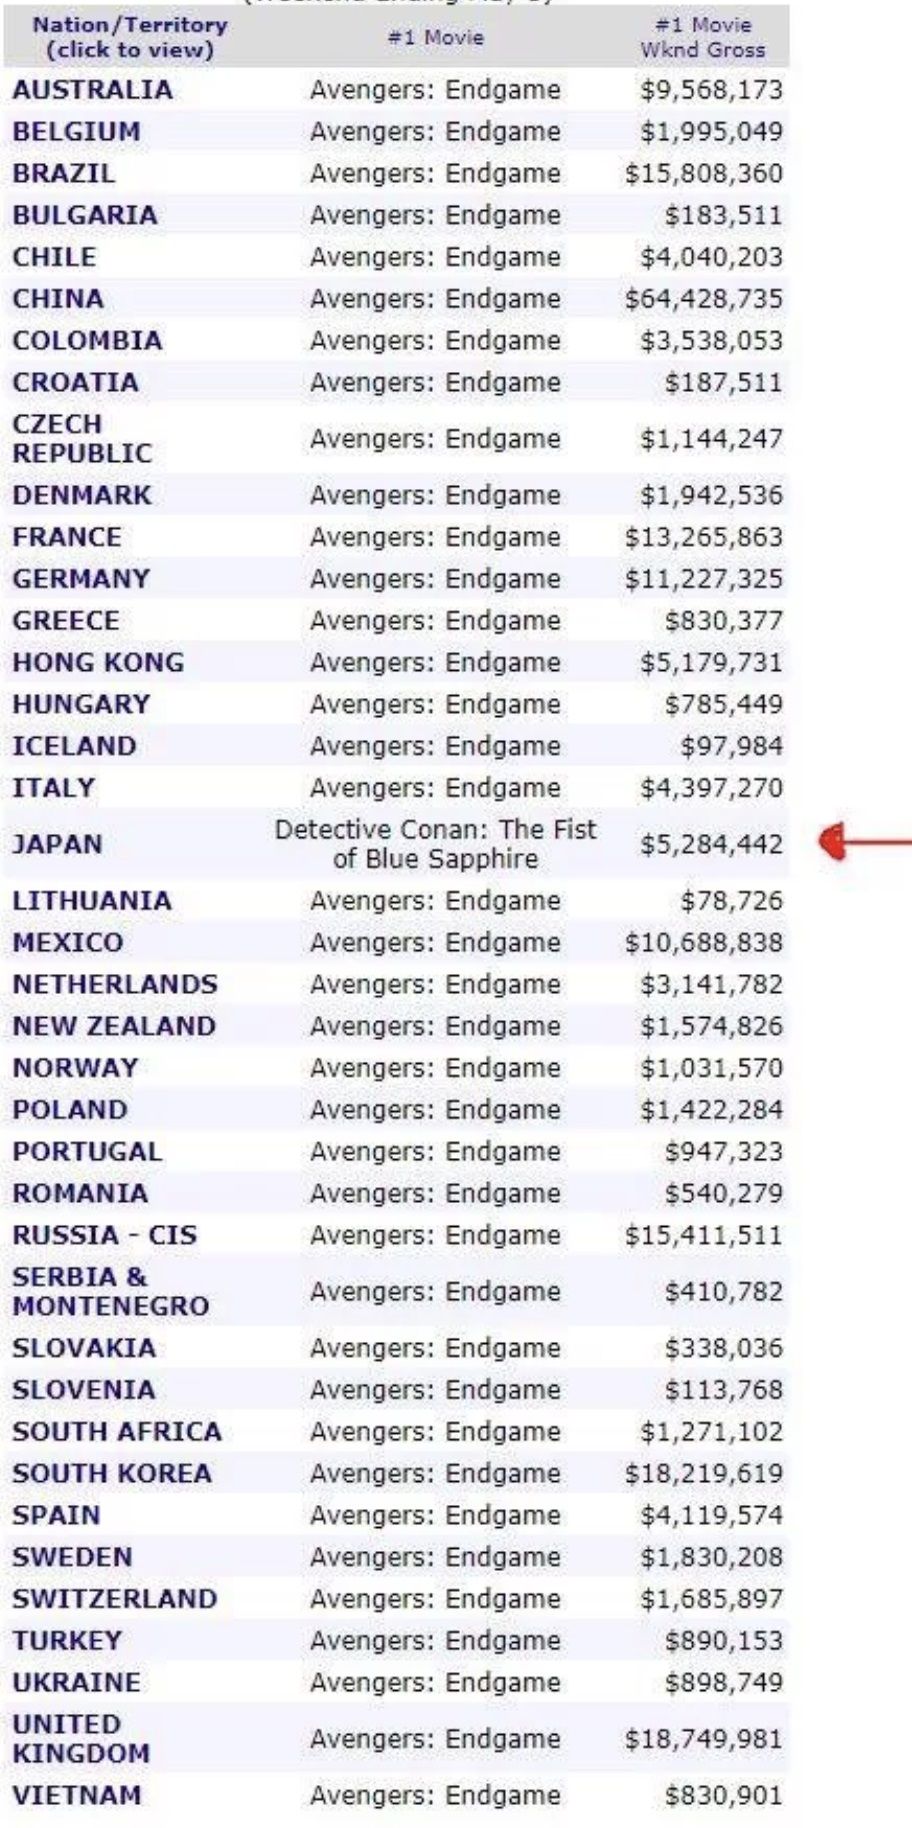Open the SERBIA & MONTENEGRO link
Viewport: 912px width, 1828px height.
pos(111,1291)
